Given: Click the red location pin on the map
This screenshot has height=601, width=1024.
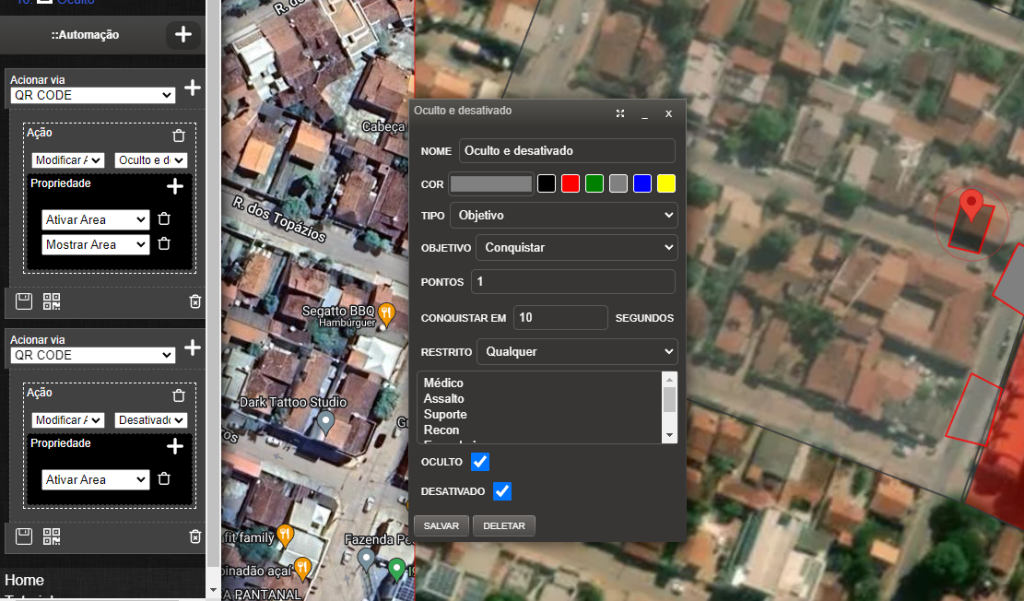Looking at the screenshot, I should tap(970, 205).
